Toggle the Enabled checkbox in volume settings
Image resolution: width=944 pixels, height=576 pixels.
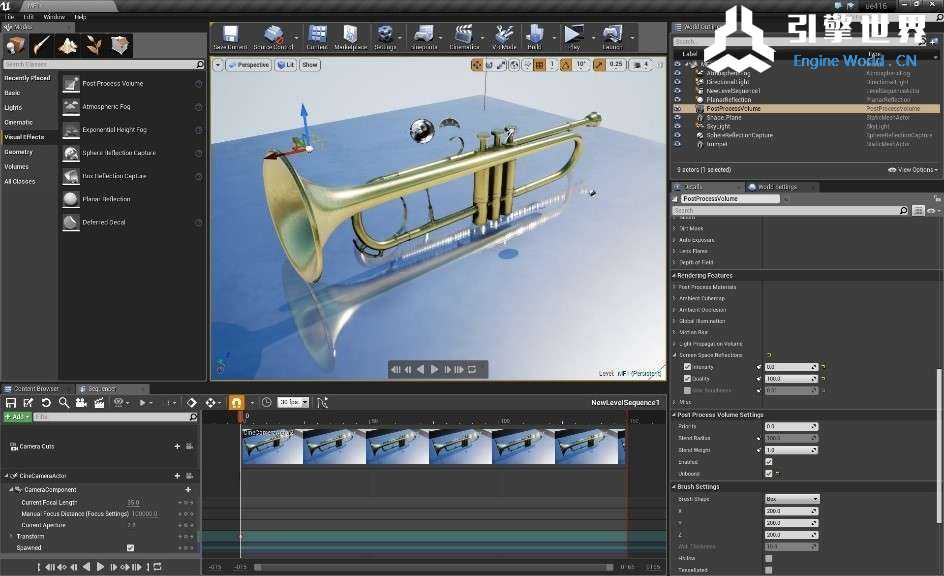(768, 462)
